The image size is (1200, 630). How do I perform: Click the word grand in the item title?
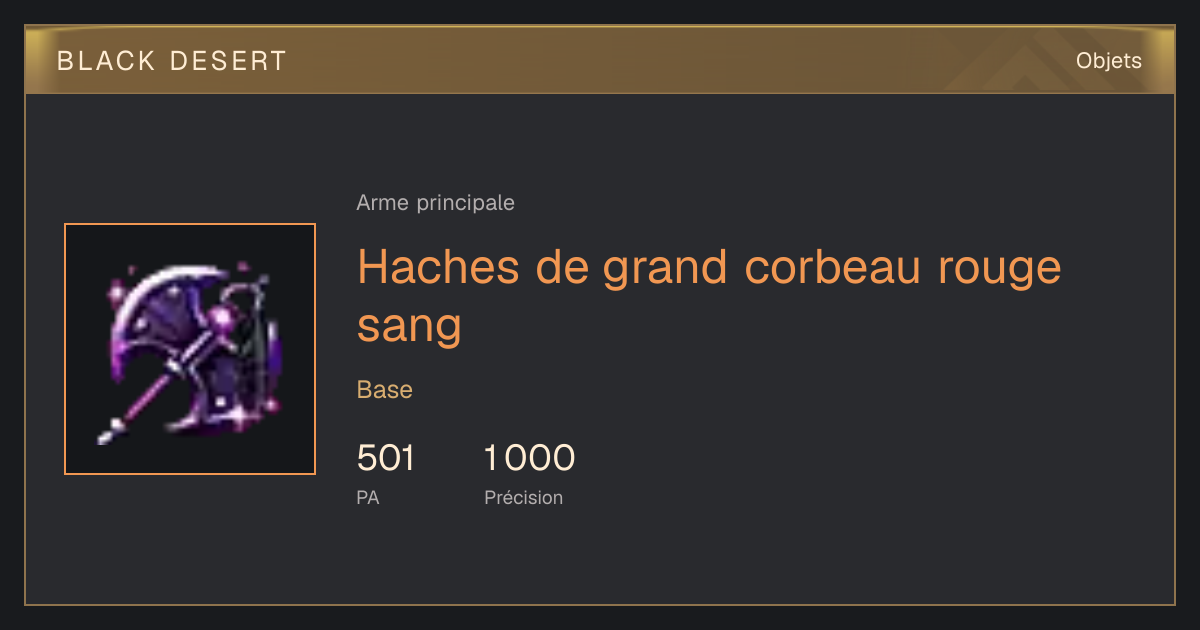point(665,269)
